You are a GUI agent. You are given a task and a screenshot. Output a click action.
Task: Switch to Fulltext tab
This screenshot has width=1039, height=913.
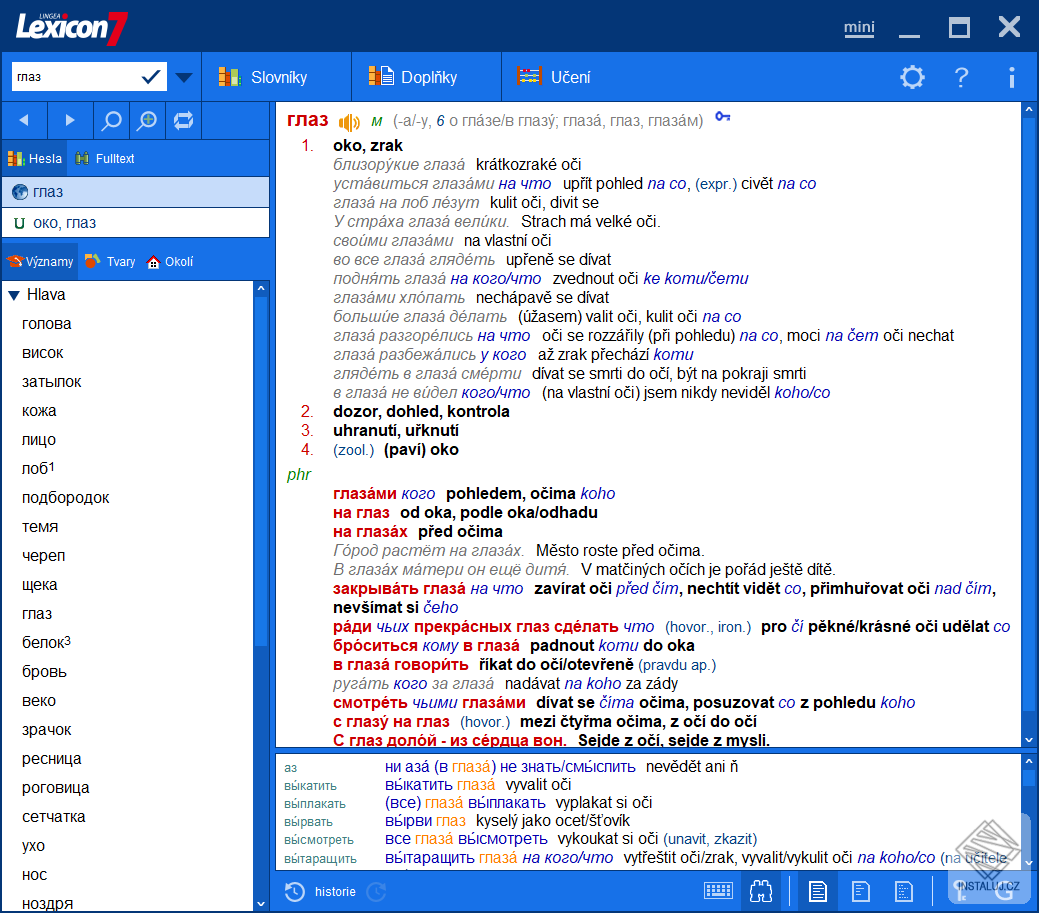(105, 158)
